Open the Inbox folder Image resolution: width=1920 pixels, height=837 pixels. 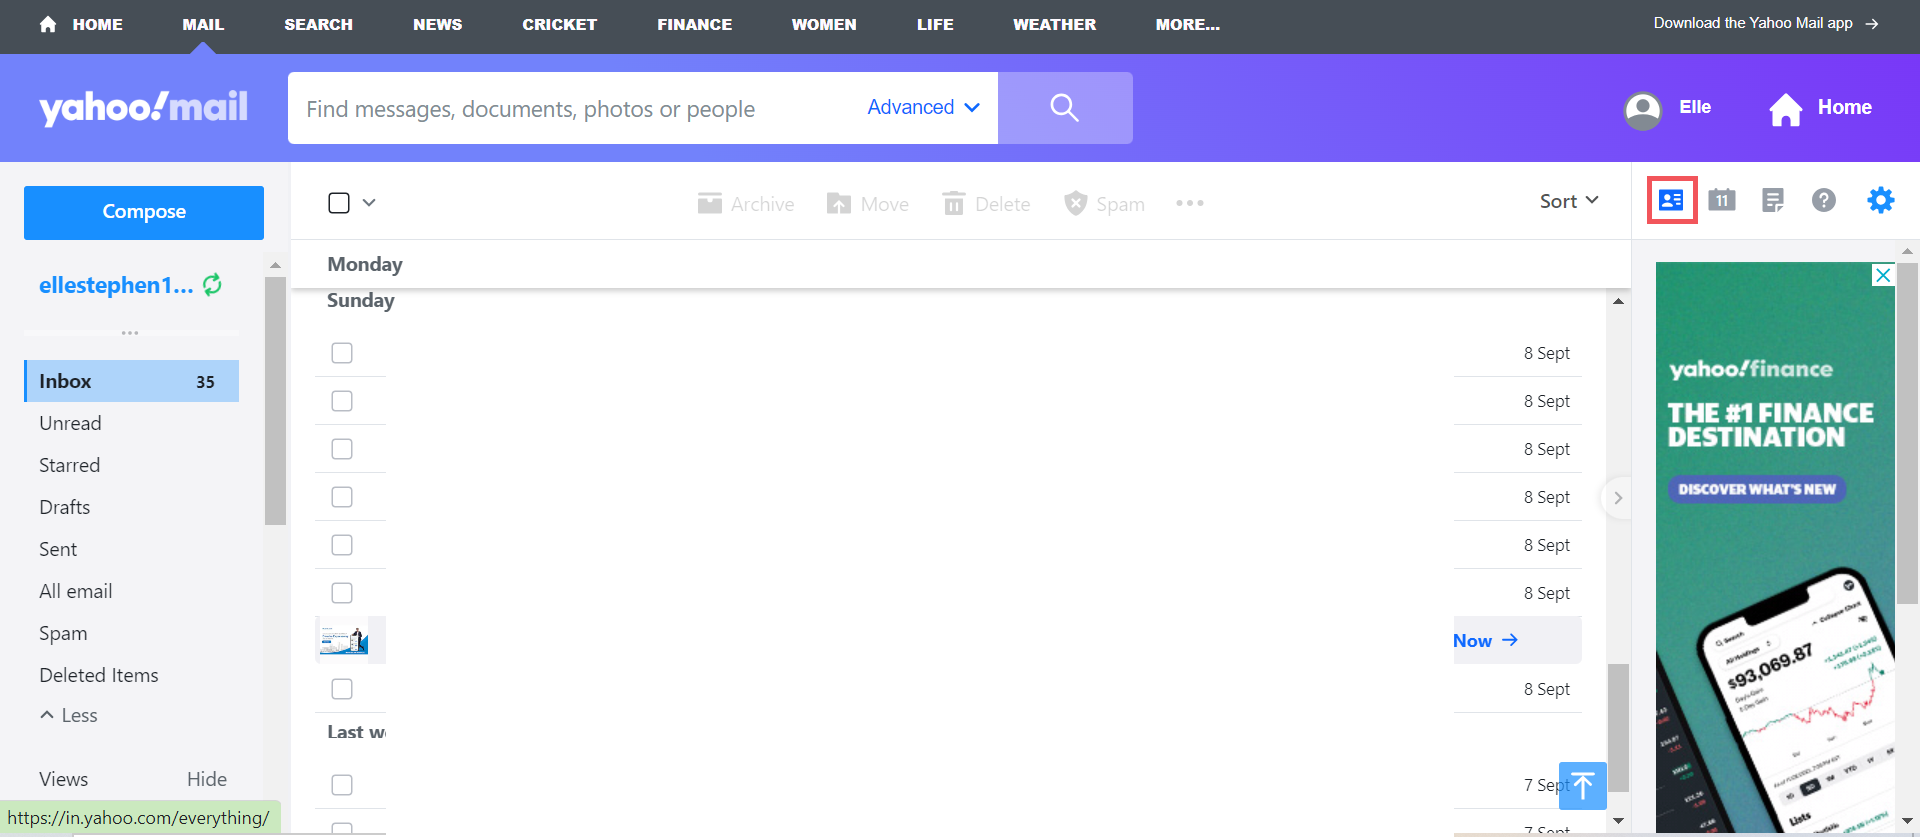pos(131,381)
